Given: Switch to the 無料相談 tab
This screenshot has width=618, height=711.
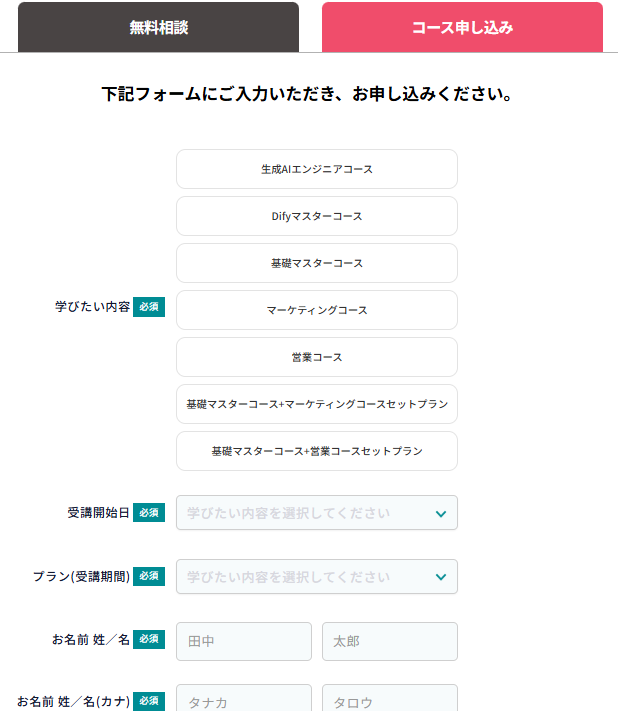Looking at the screenshot, I should click(x=158, y=27).
